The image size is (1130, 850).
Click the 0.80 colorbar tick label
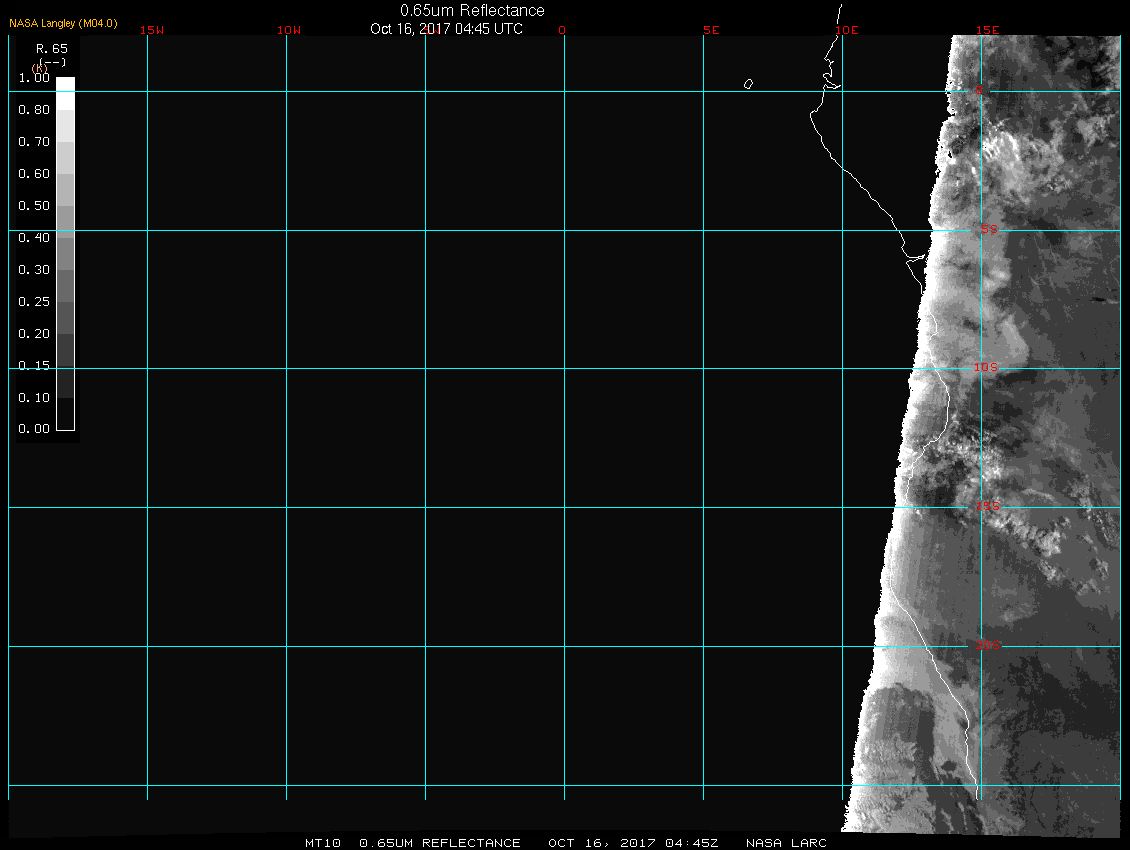[34, 110]
